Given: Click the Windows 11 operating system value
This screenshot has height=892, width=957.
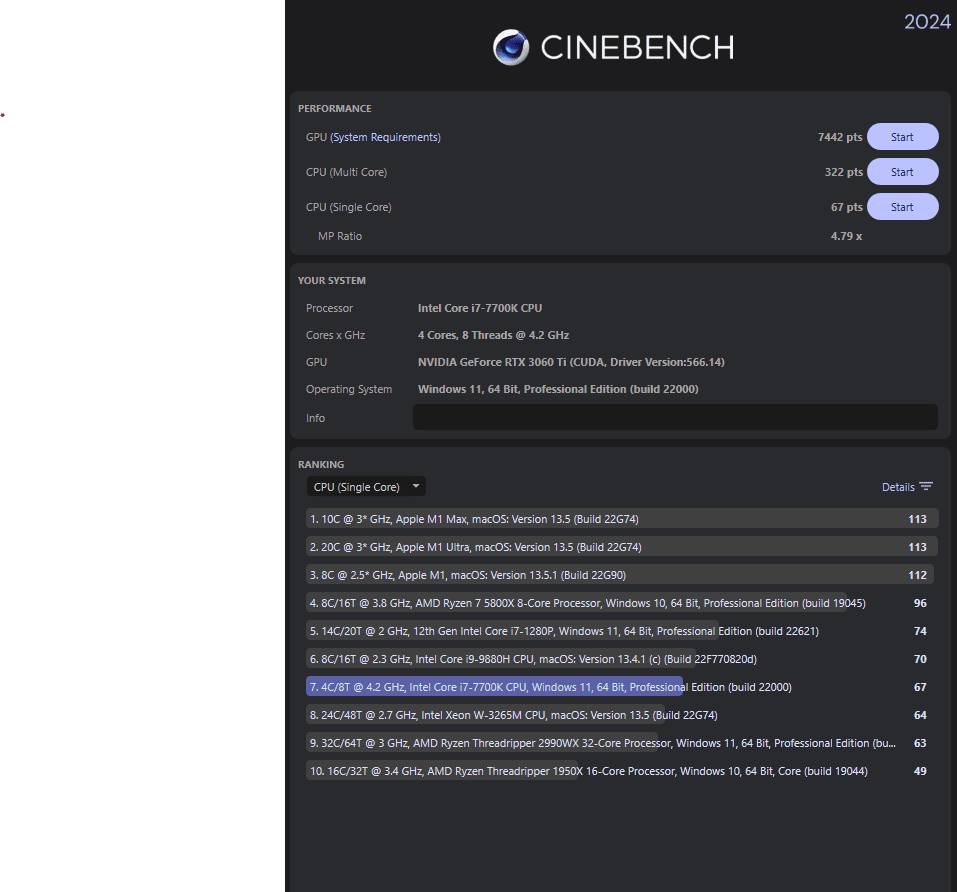Looking at the screenshot, I should [558, 389].
